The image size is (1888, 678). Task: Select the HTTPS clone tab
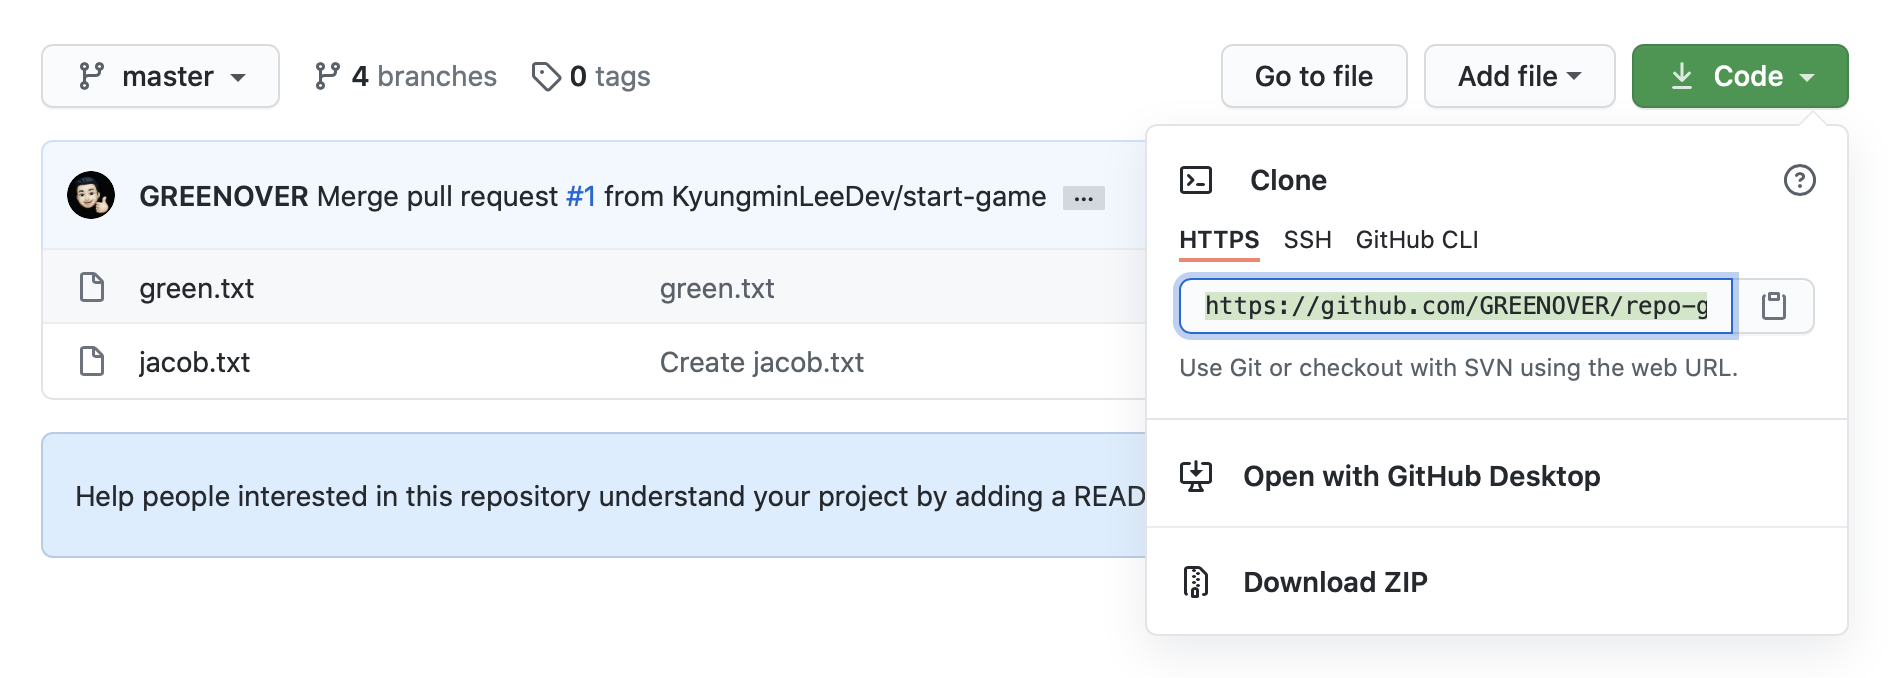point(1219,240)
